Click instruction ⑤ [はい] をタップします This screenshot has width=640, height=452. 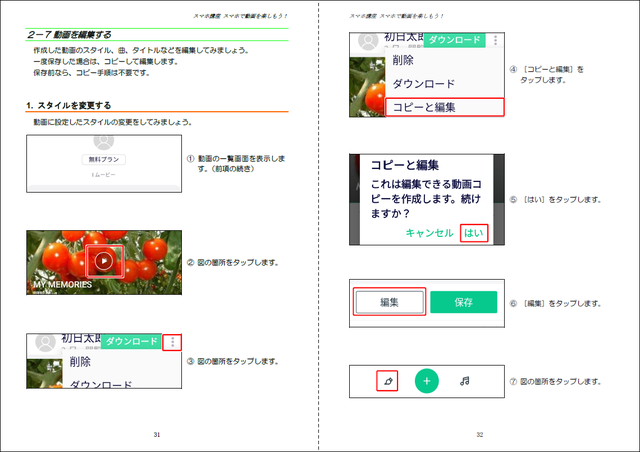(x=556, y=200)
